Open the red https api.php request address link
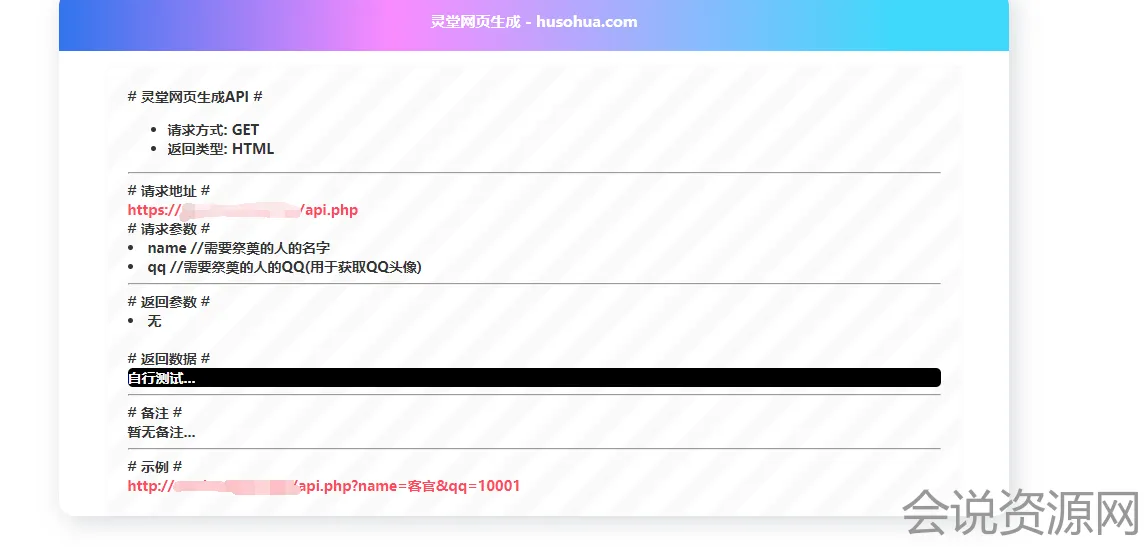 (x=243, y=210)
